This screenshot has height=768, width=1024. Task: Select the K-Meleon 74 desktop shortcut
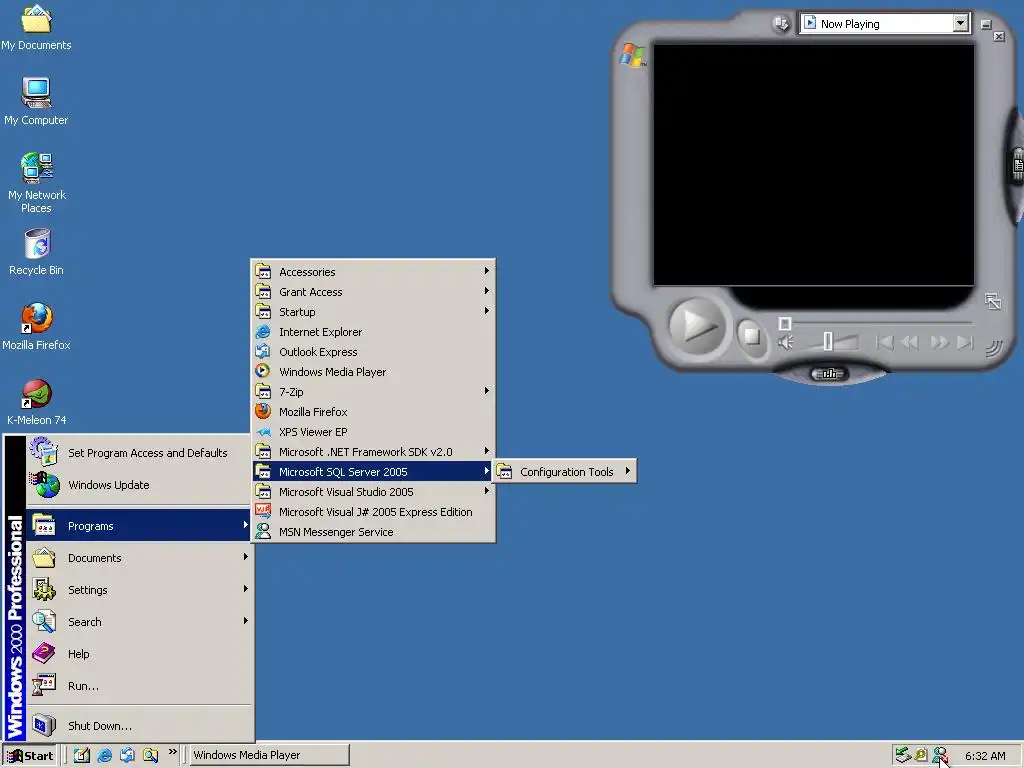[x=36, y=402]
